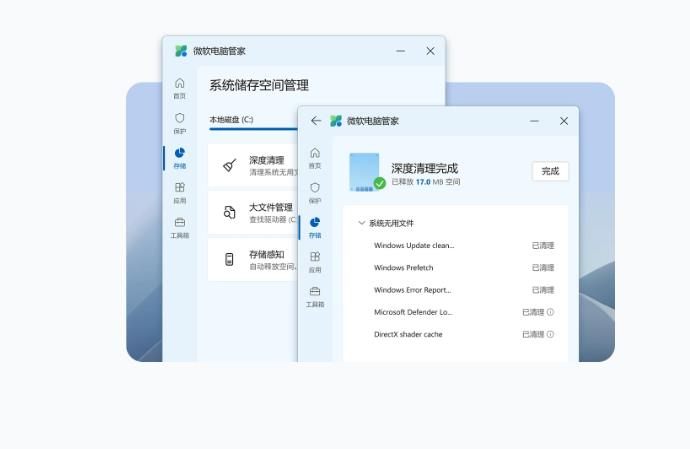Click PC Manager logo in front window title

tap(336, 121)
